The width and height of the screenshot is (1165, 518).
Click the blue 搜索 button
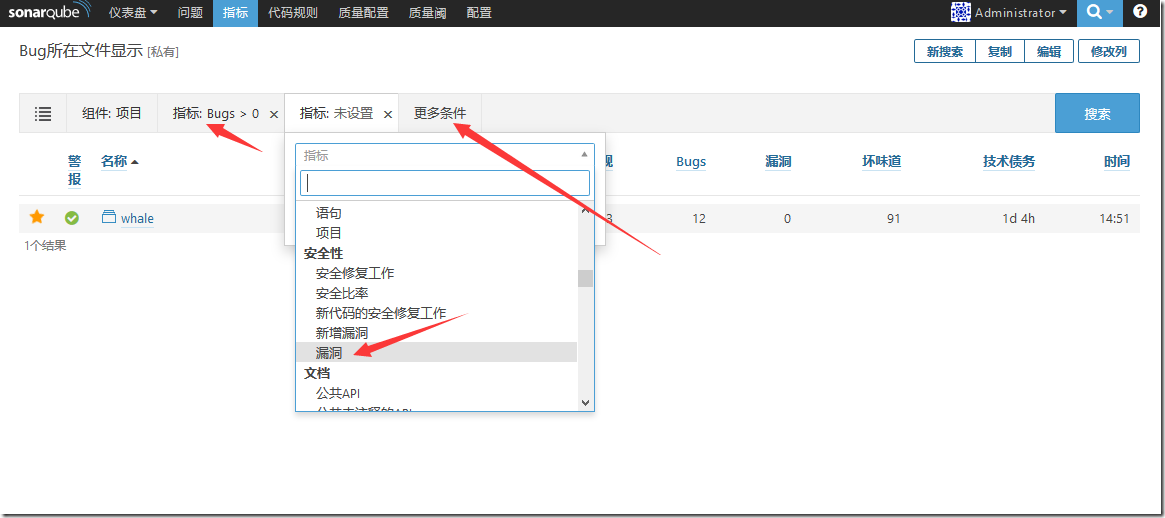coord(1097,114)
